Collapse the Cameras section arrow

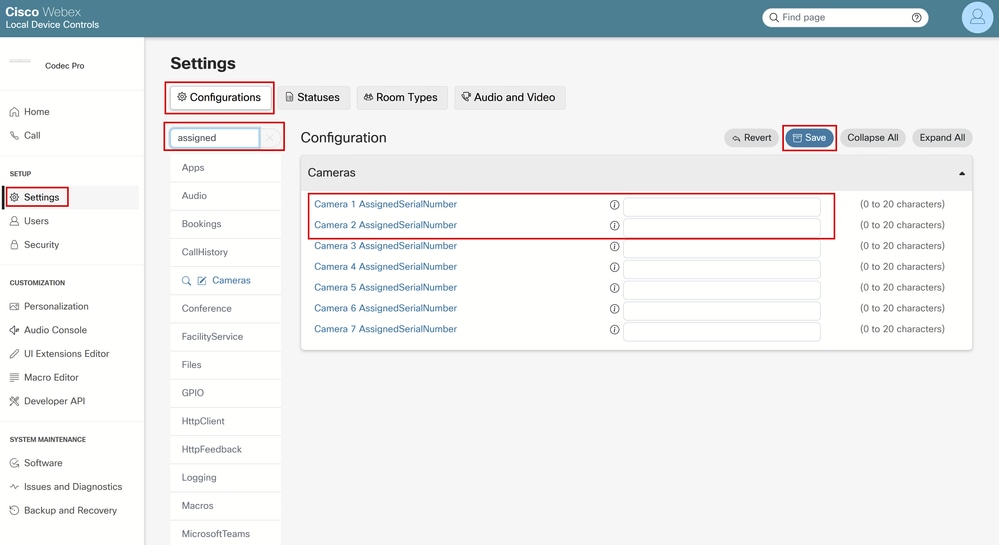click(x=961, y=173)
